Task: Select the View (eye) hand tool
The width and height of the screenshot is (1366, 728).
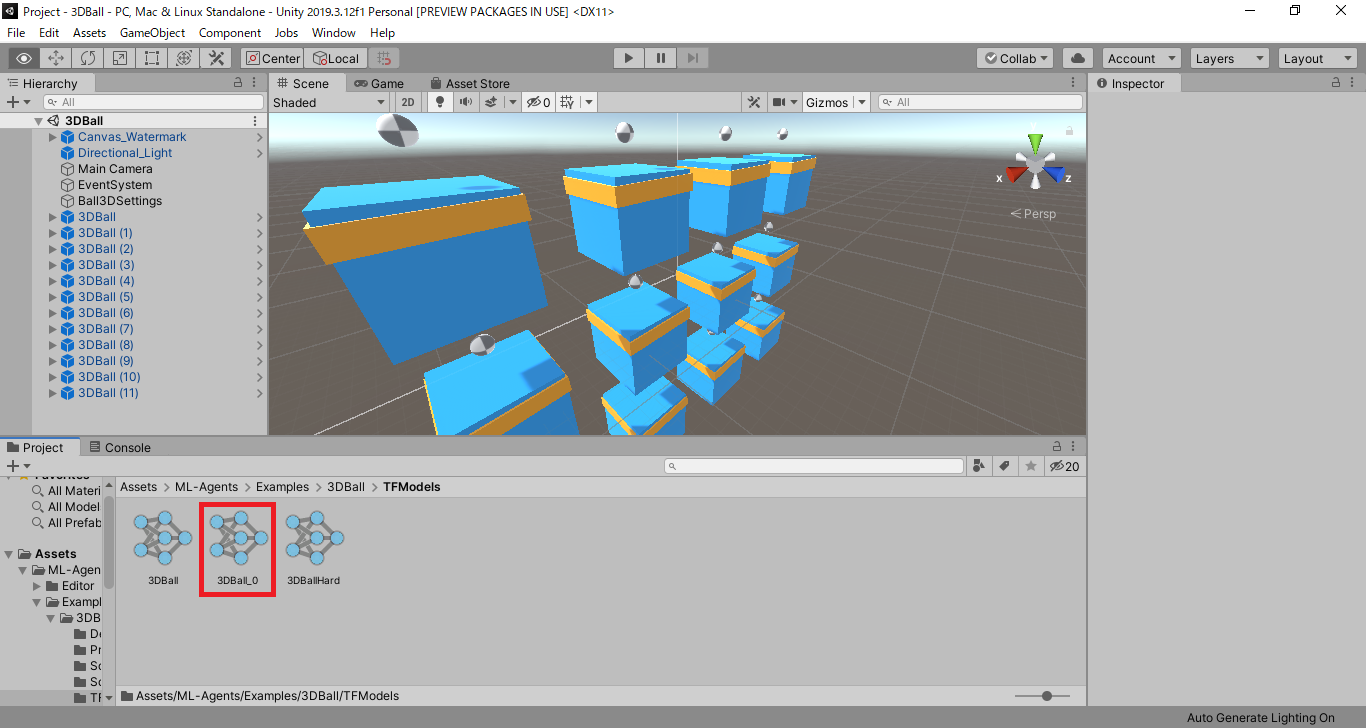Action: [x=24, y=58]
